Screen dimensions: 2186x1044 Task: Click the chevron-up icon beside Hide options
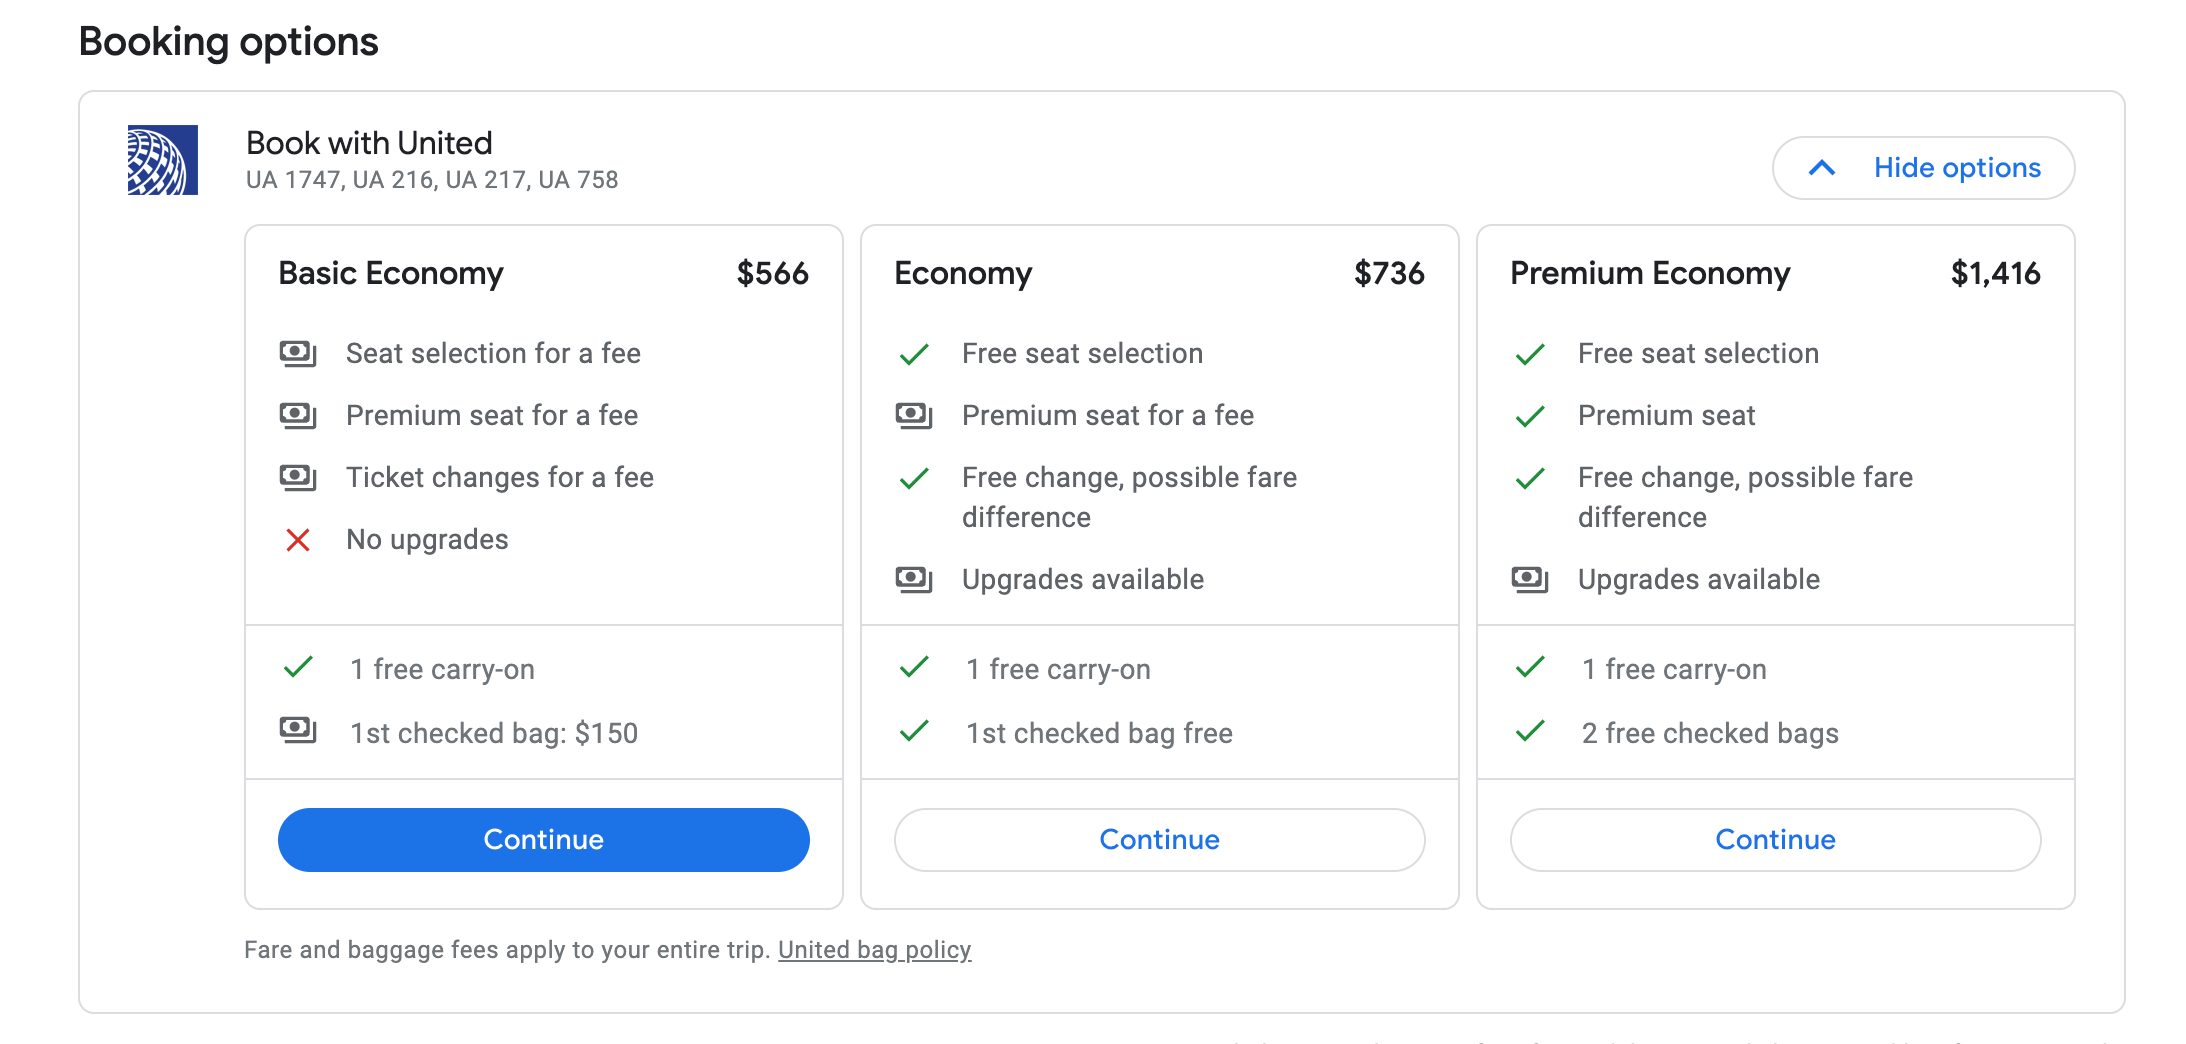pyautogui.click(x=1822, y=168)
